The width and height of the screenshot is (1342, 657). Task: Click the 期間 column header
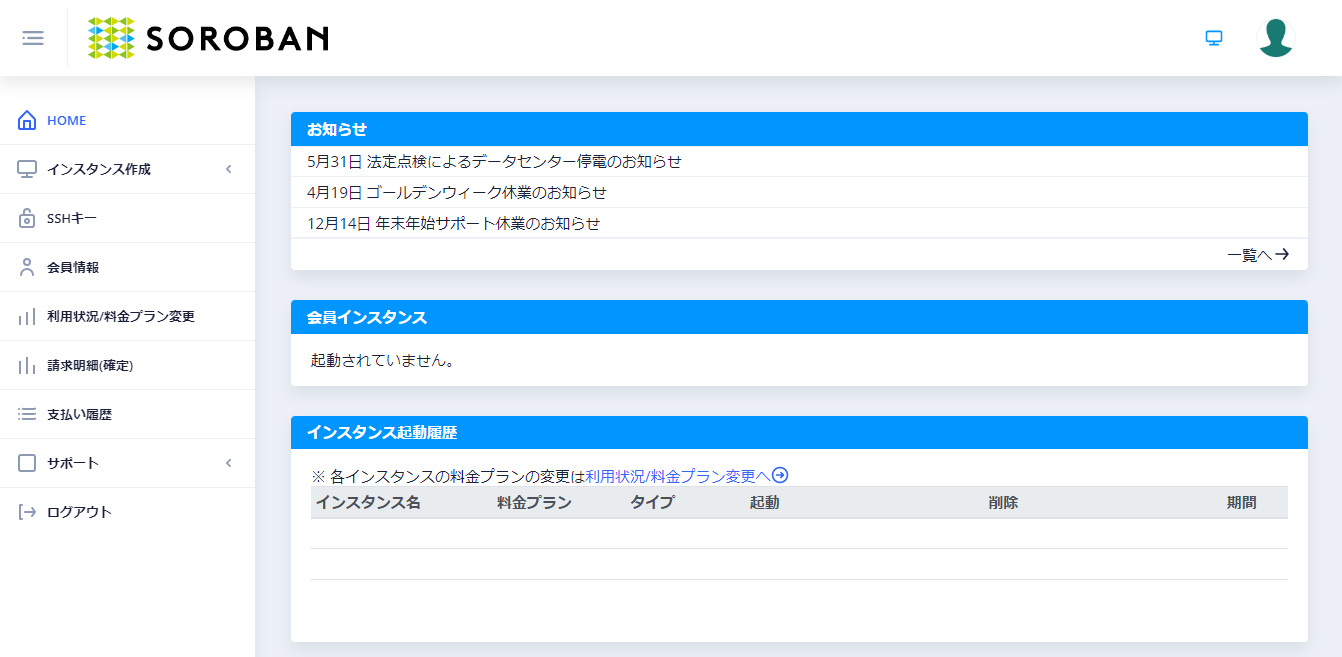click(x=1242, y=502)
